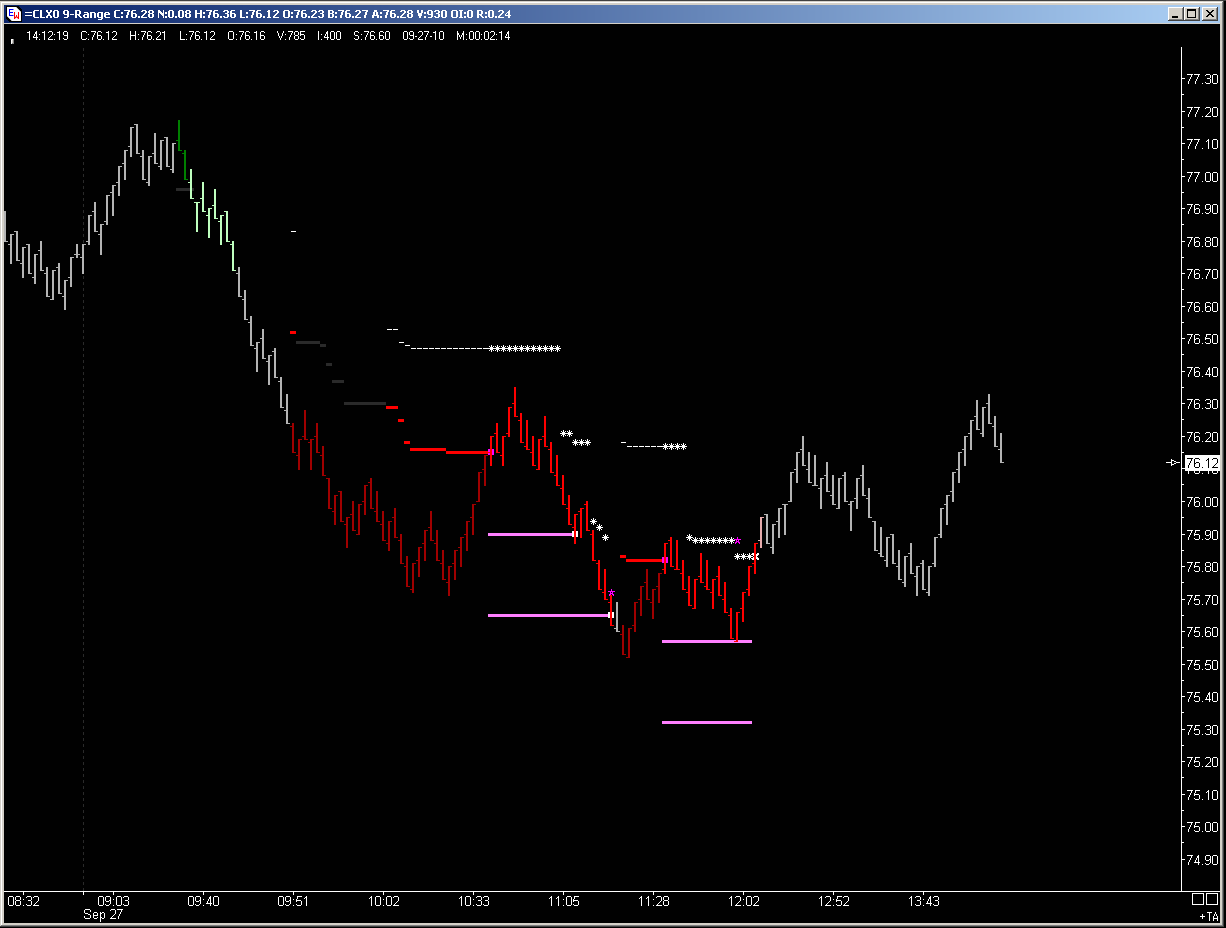
Task: Click the 14:12:19 time readout in the info line
Action: 47,36
